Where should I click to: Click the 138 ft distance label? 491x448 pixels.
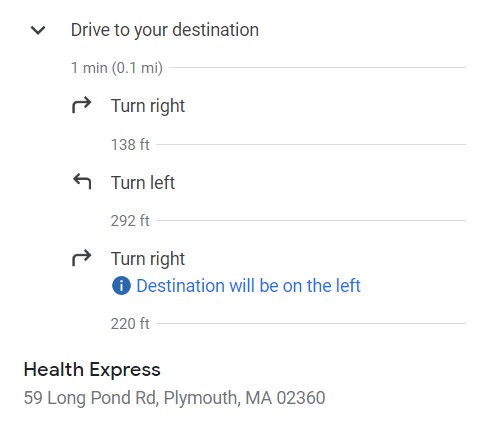pos(130,145)
